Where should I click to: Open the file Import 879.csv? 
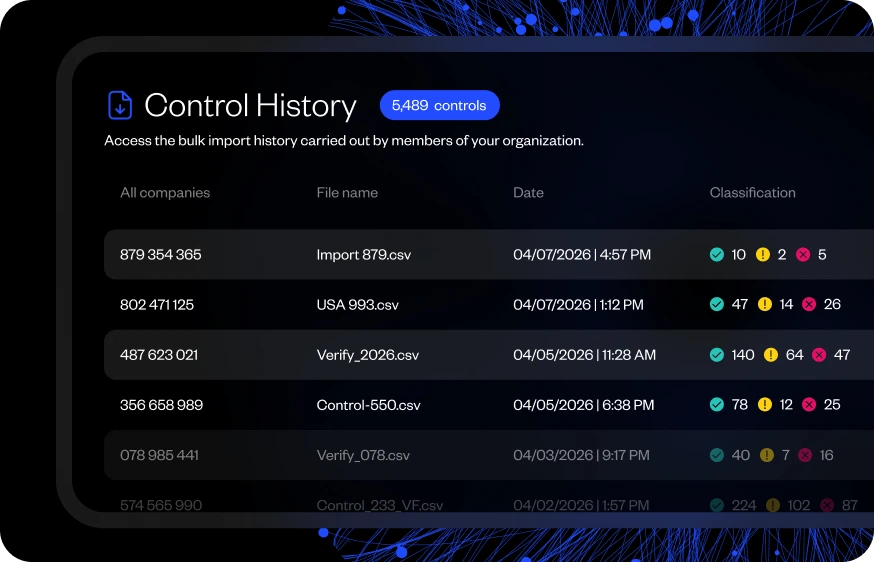click(x=363, y=255)
